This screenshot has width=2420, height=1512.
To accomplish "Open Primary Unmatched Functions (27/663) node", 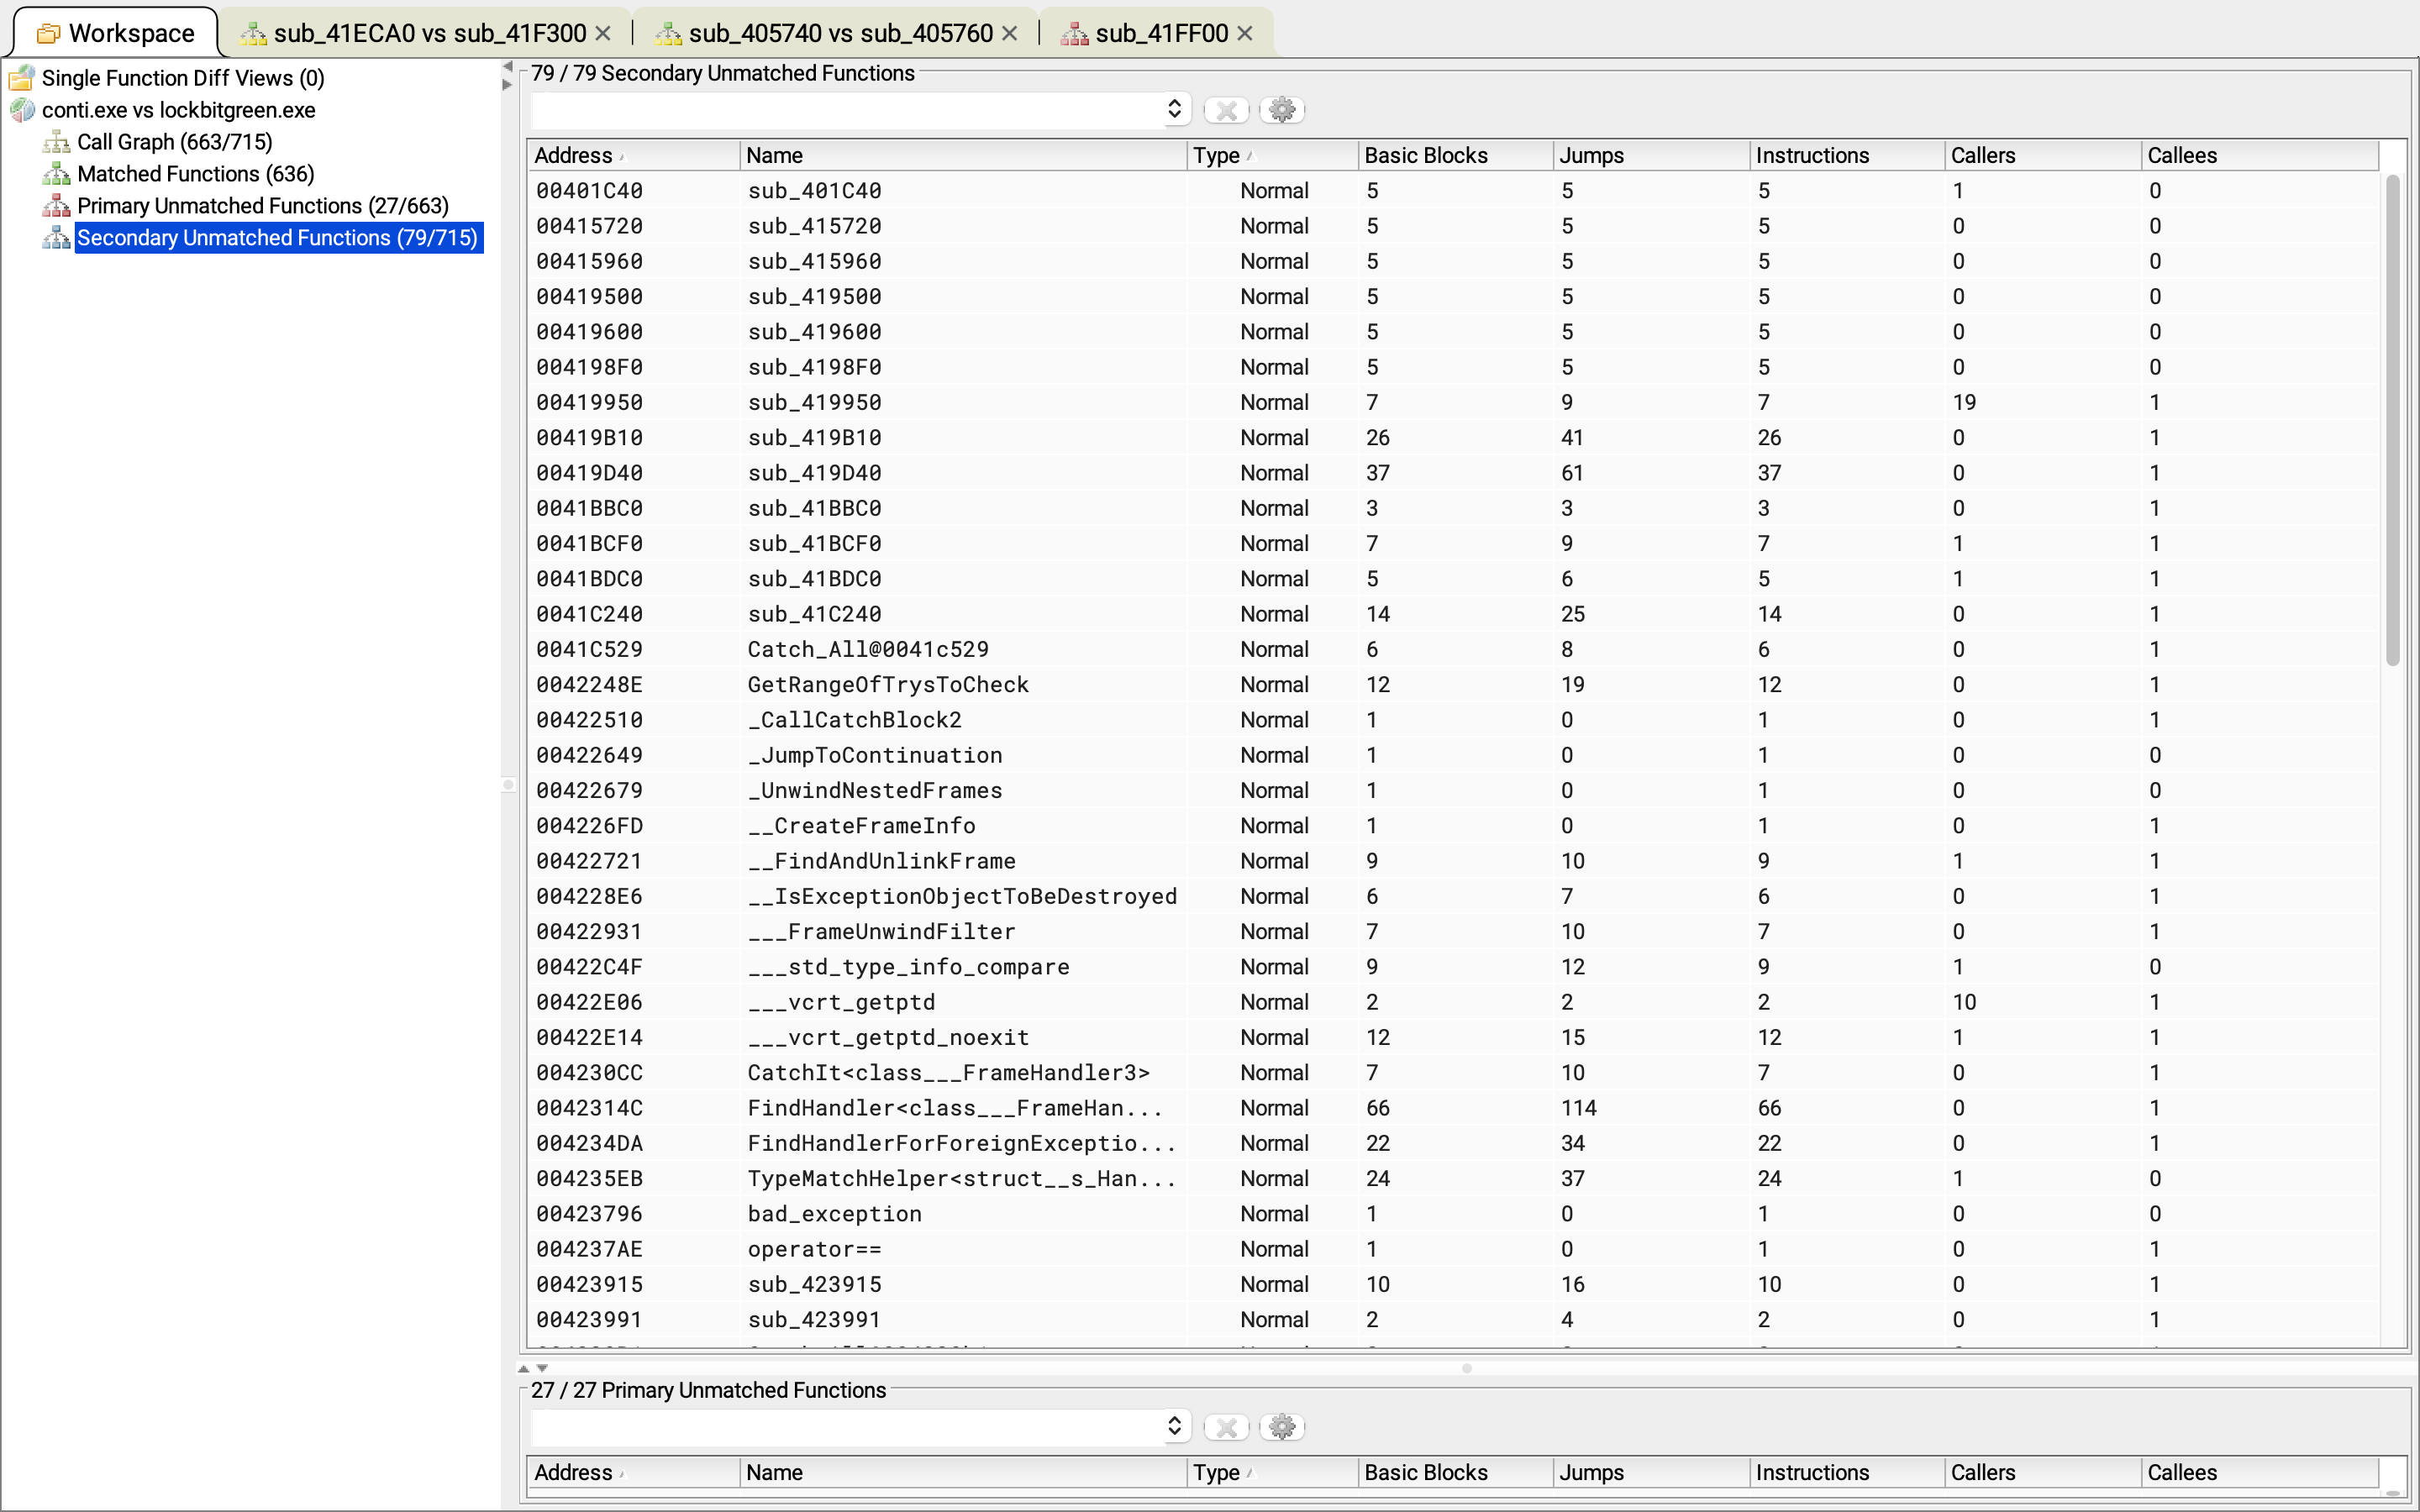I will (x=263, y=205).
